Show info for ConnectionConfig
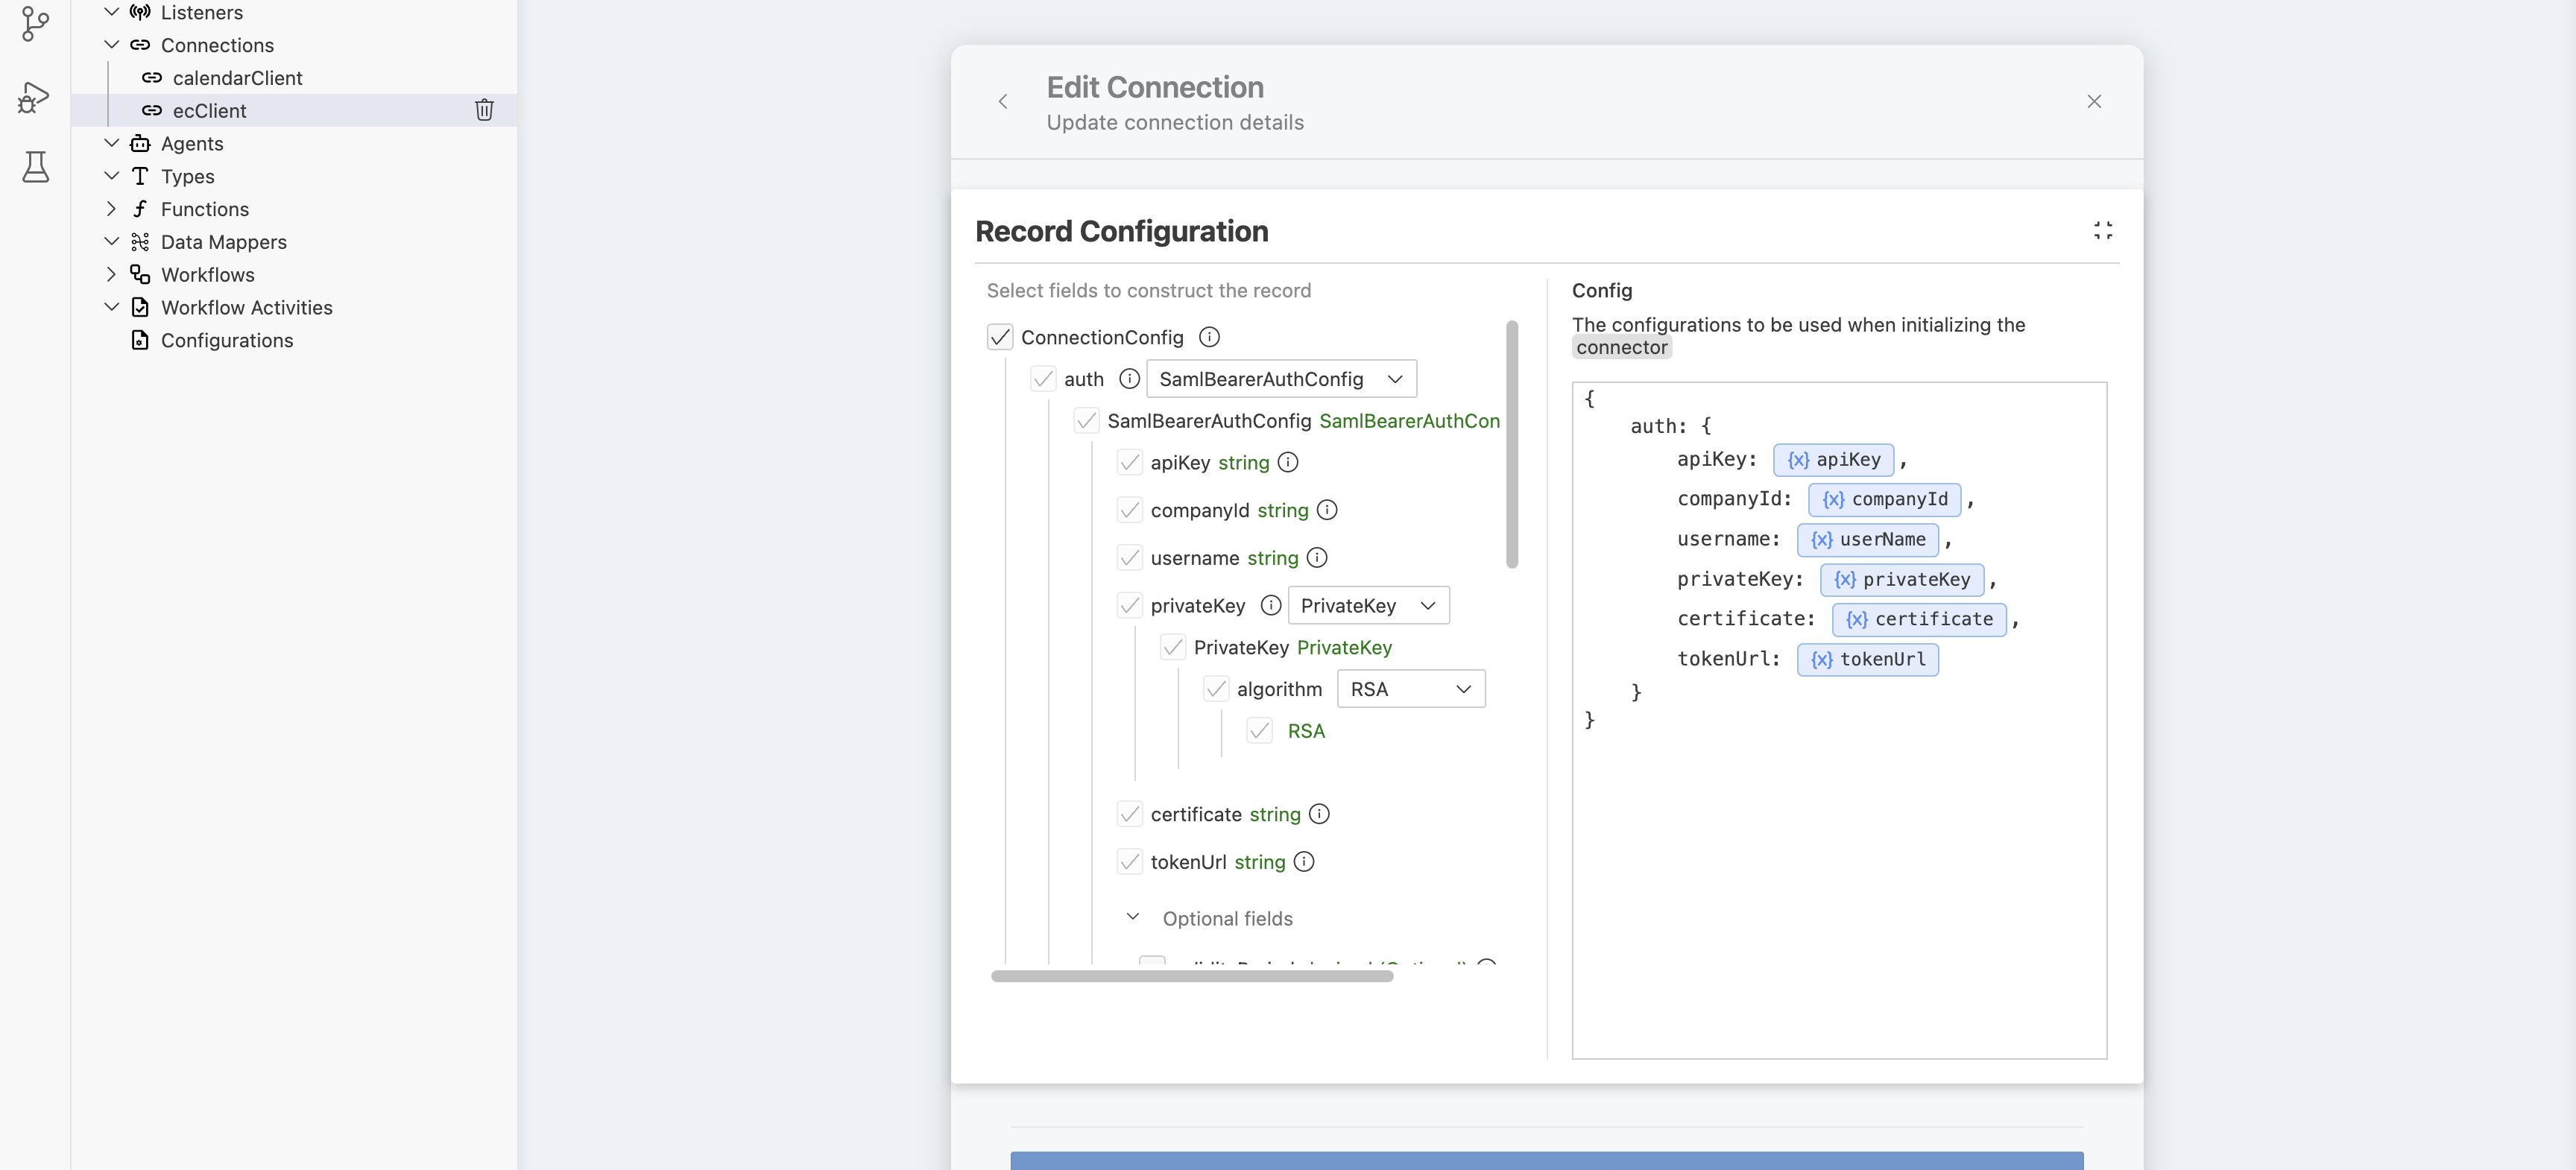 coord(1209,337)
